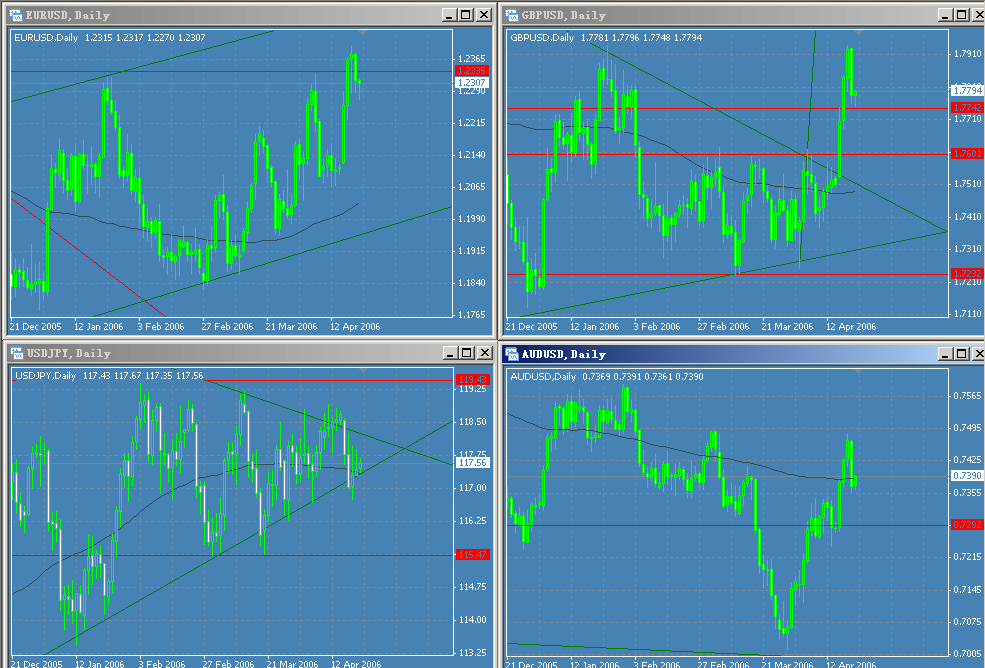Image resolution: width=985 pixels, height=668 pixels.
Task: Select the 1.2365 scale value in EURUSD chart
Action: pos(472,59)
